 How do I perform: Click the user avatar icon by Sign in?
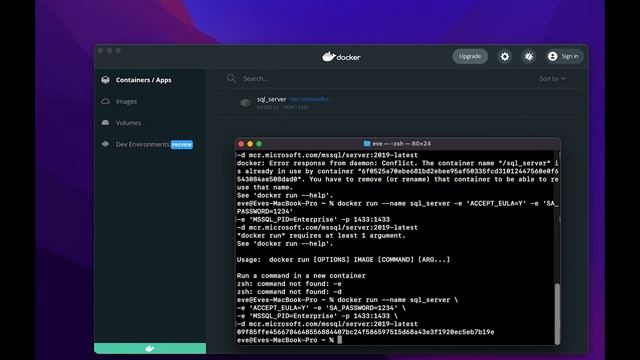(553, 56)
